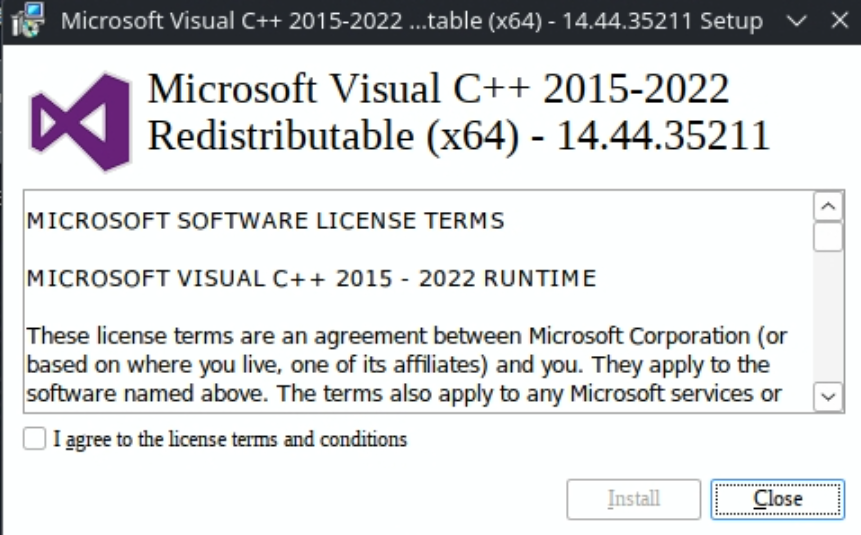Open the title bar chevron menu
The image size is (861, 535).
coord(796,21)
